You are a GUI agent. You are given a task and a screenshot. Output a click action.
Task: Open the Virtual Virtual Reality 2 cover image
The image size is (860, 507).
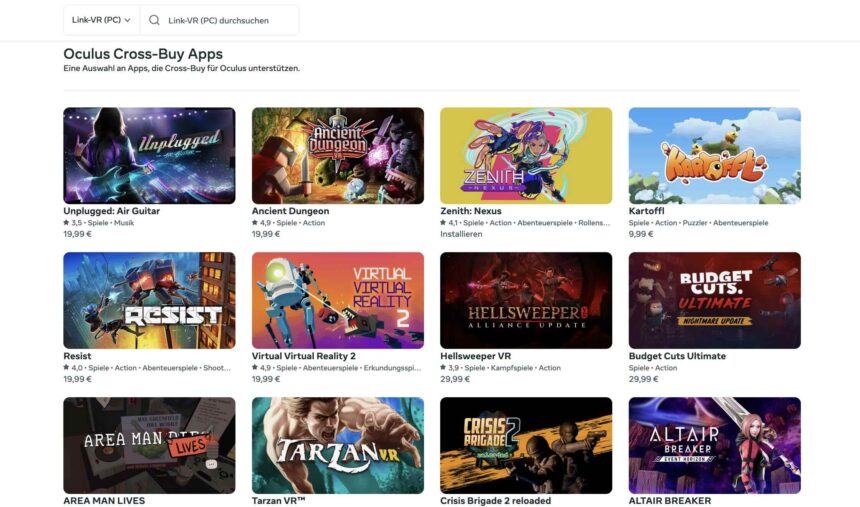[338, 301]
